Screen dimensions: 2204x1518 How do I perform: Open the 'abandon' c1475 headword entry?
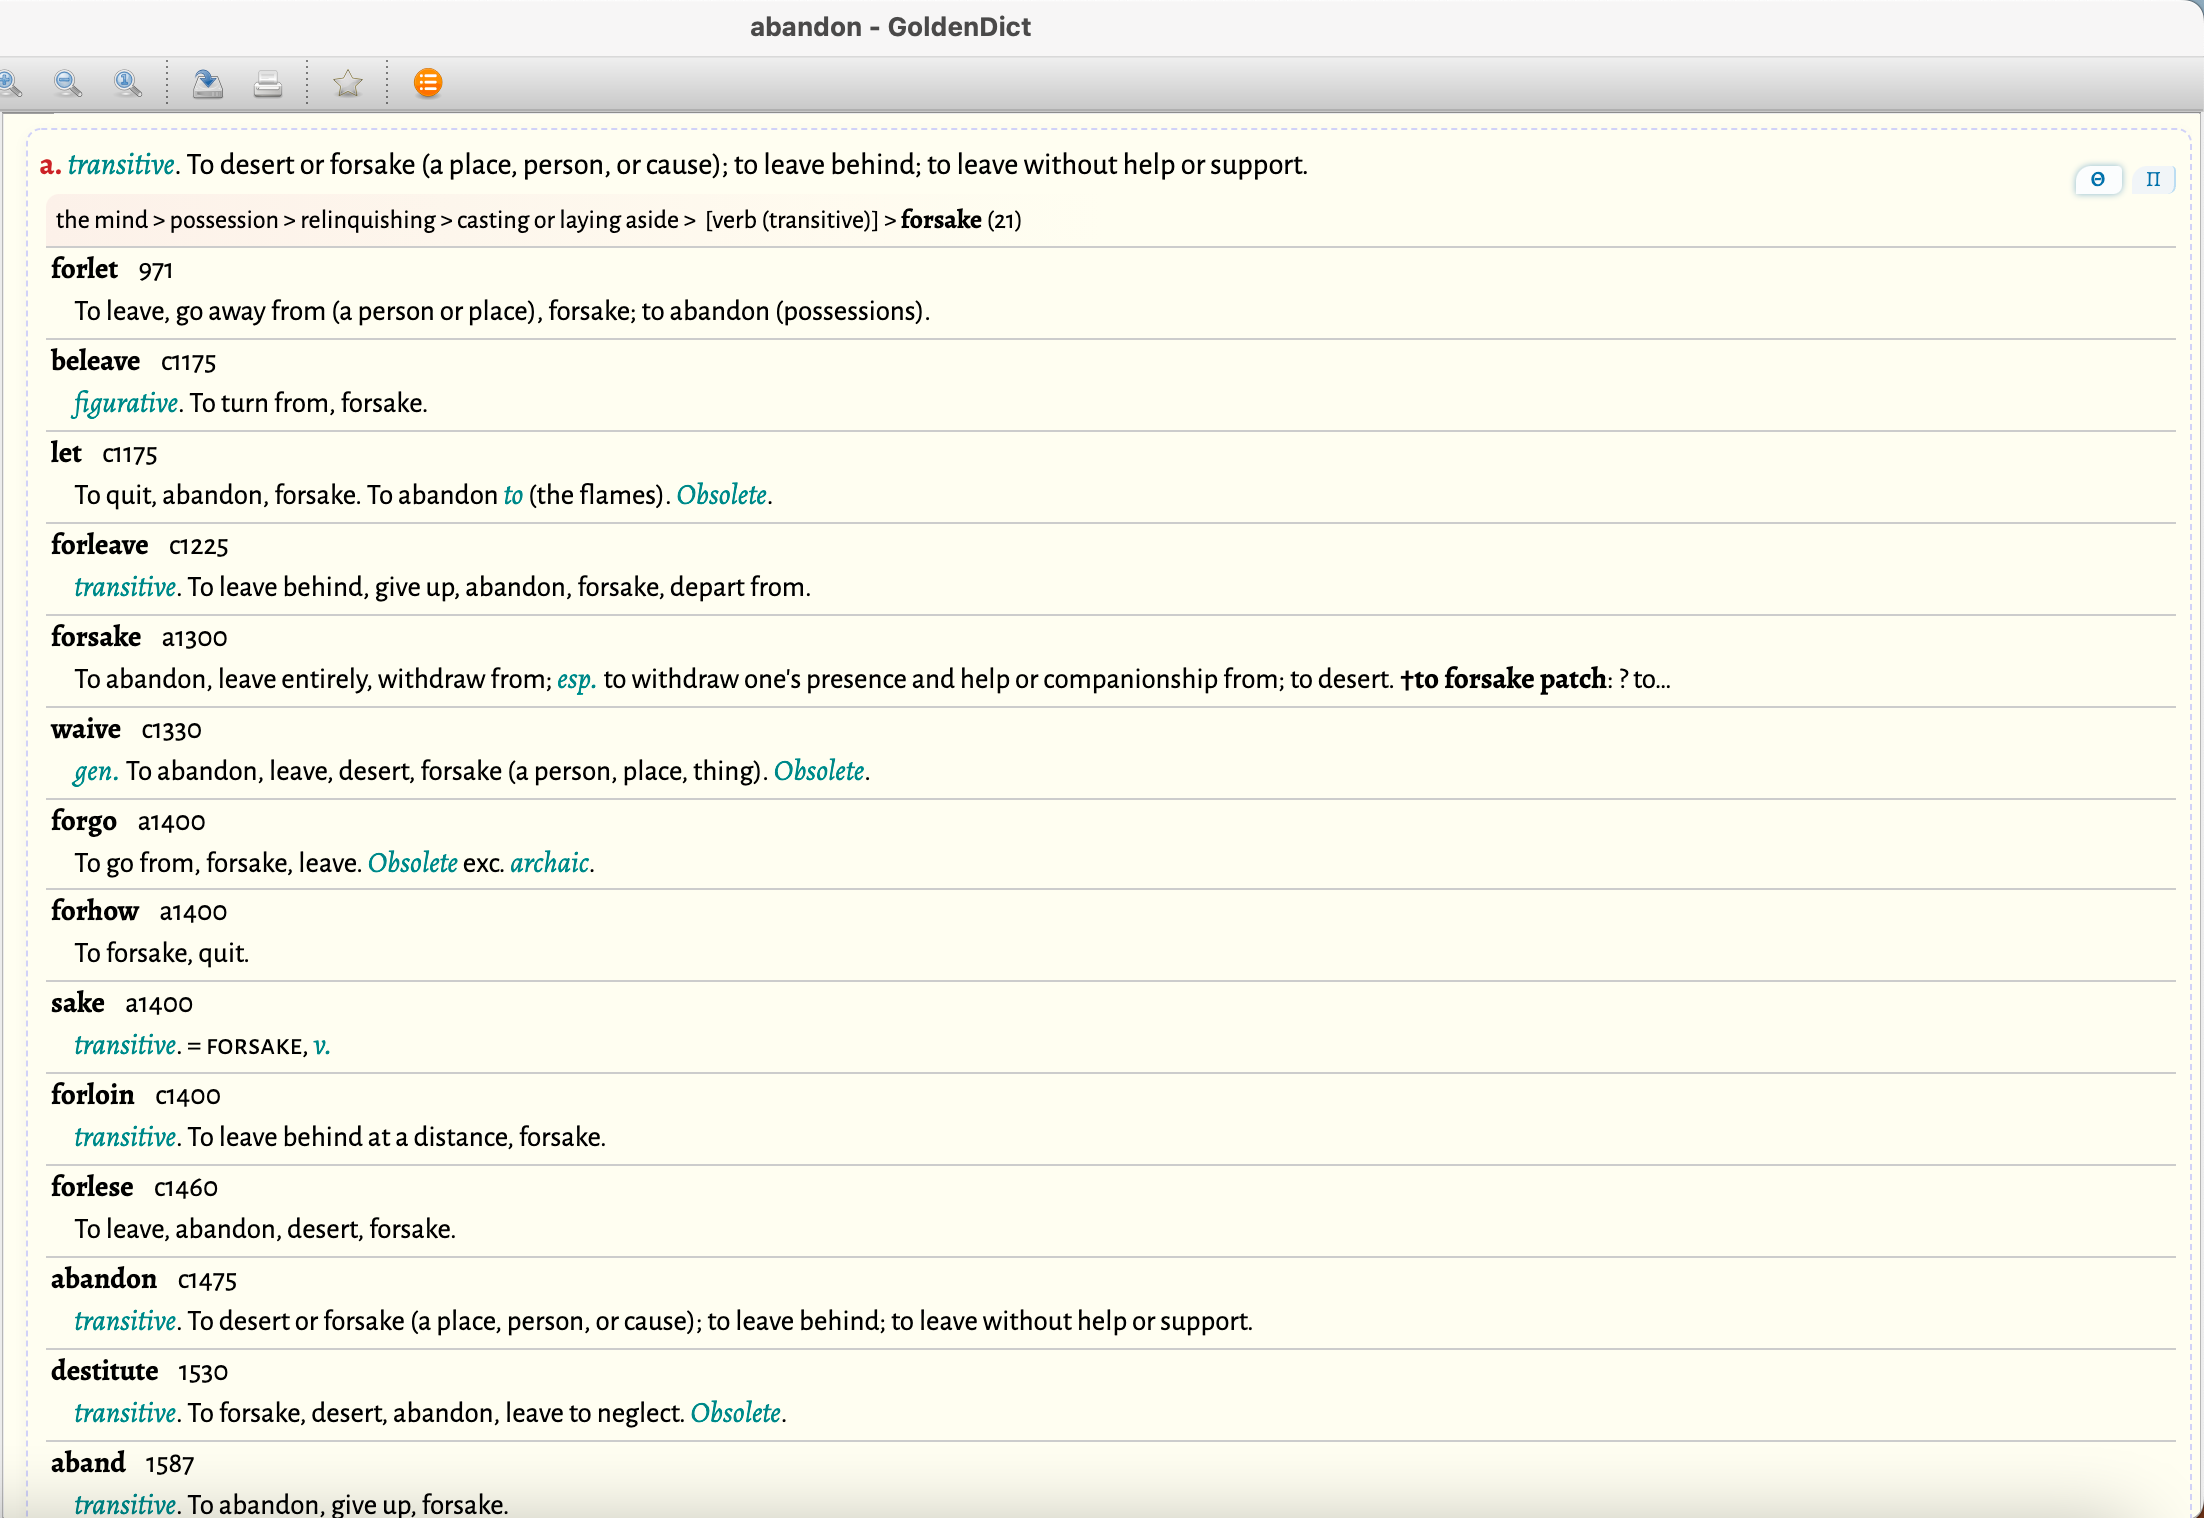pyautogui.click(x=104, y=1279)
